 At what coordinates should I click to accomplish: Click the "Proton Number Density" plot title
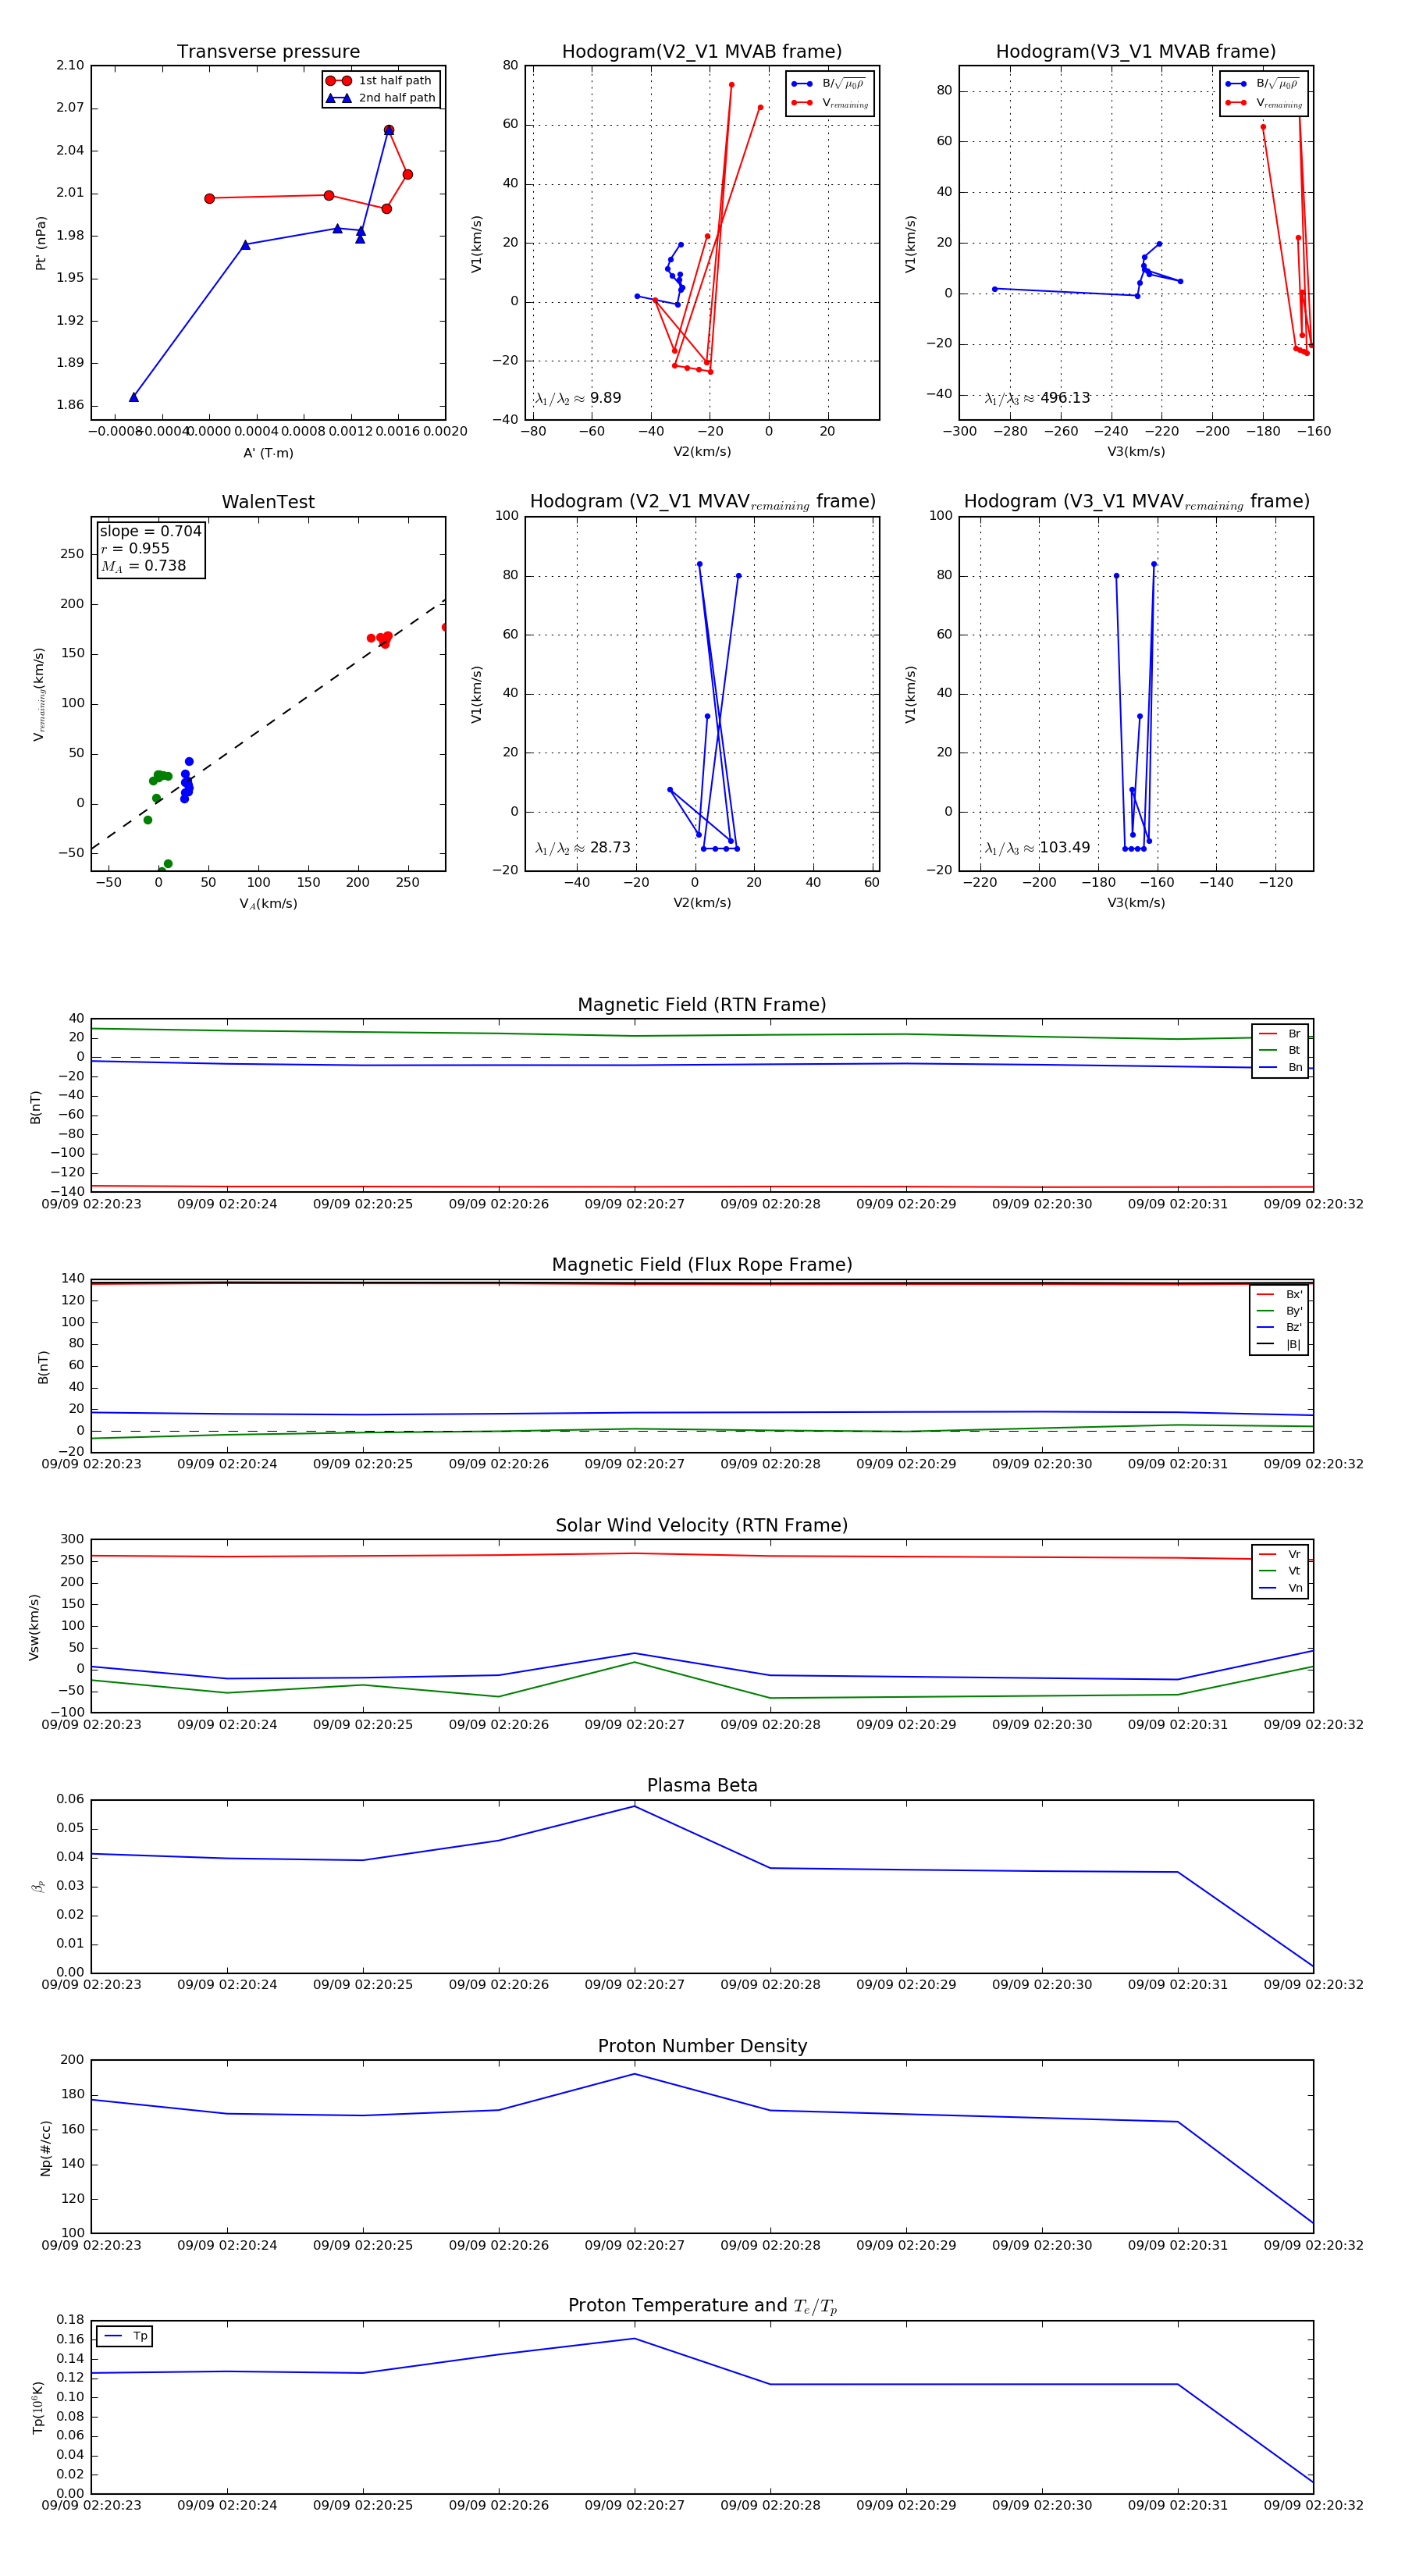point(702,2046)
